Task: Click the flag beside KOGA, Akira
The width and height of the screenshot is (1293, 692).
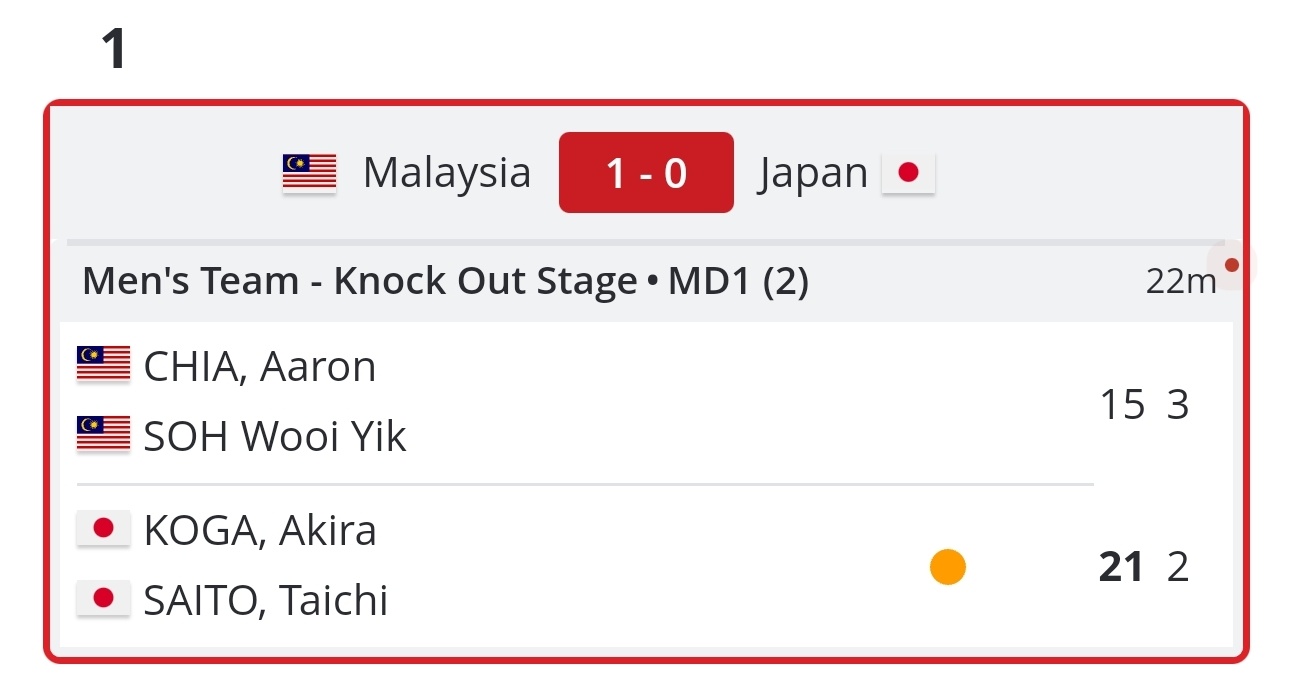Action: coord(103,528)
